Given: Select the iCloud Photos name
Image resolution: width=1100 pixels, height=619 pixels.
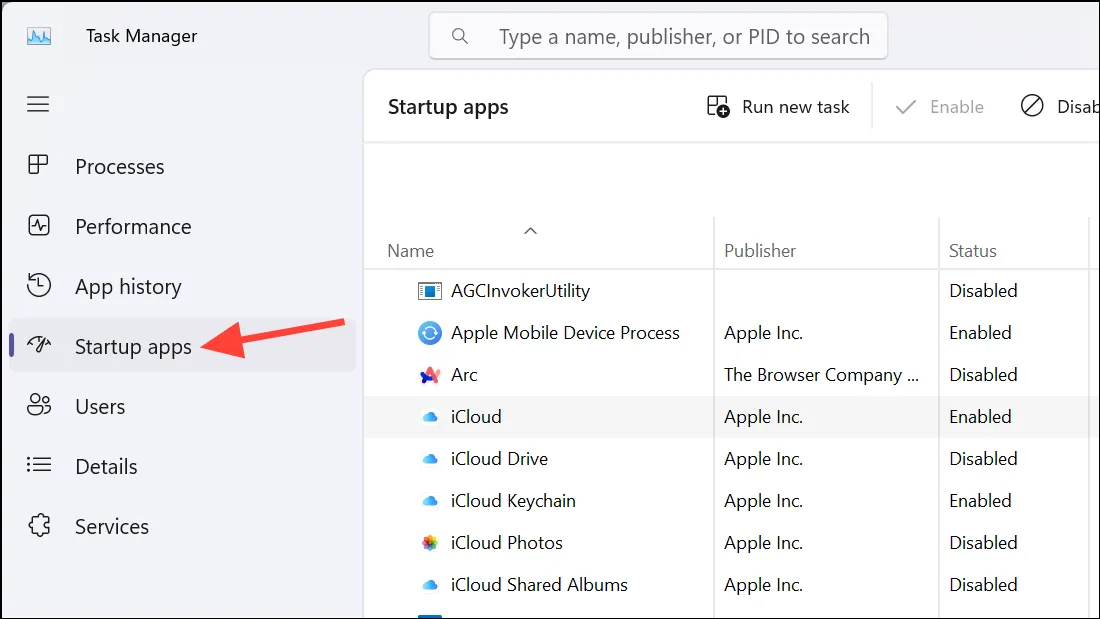Looking at the screenshot, I should pos(507,543).
